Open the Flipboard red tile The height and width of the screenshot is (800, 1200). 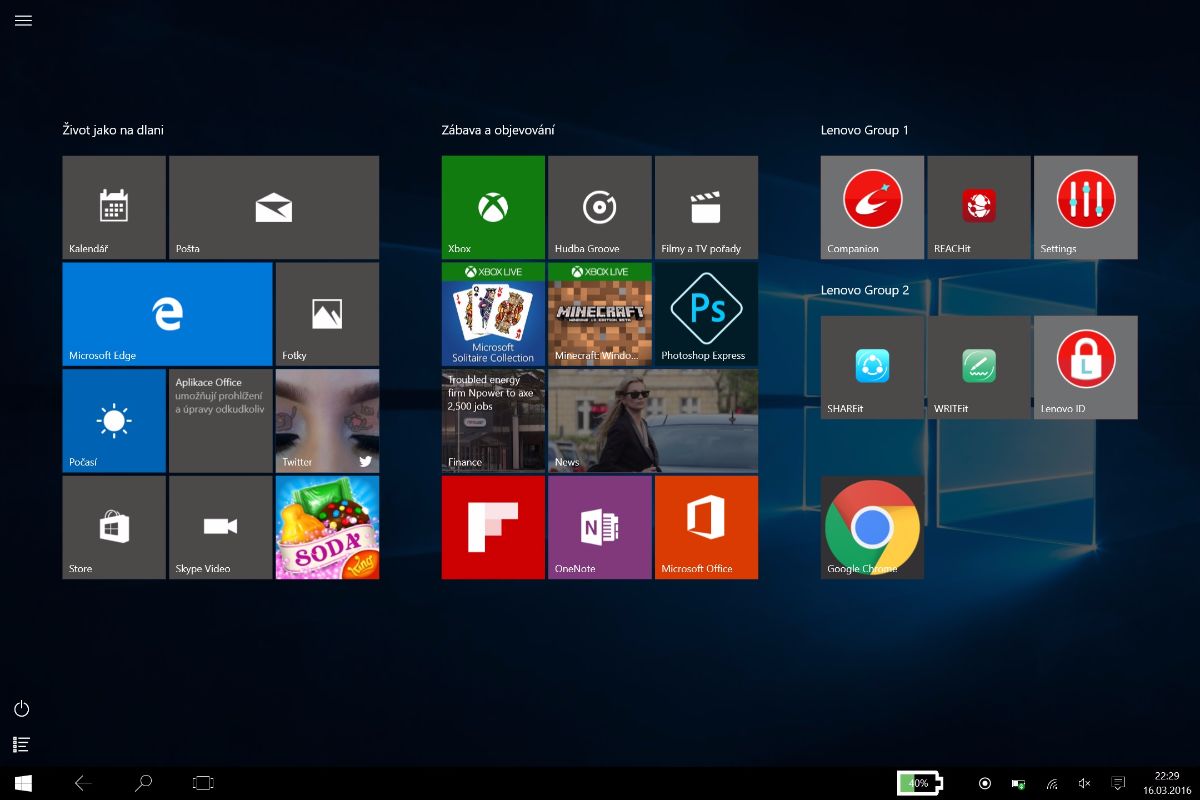pyautogui.click(x=493, y=527)
